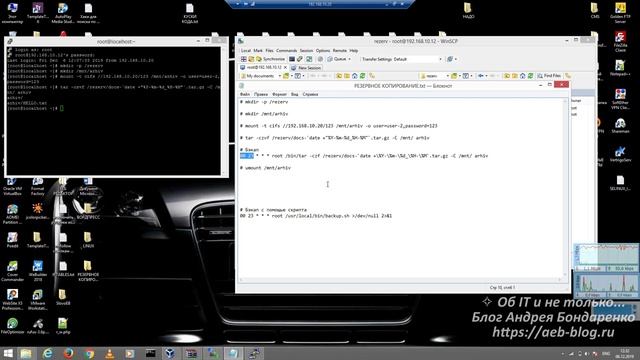Click the remote panel refresh icon

coord(530,76)
